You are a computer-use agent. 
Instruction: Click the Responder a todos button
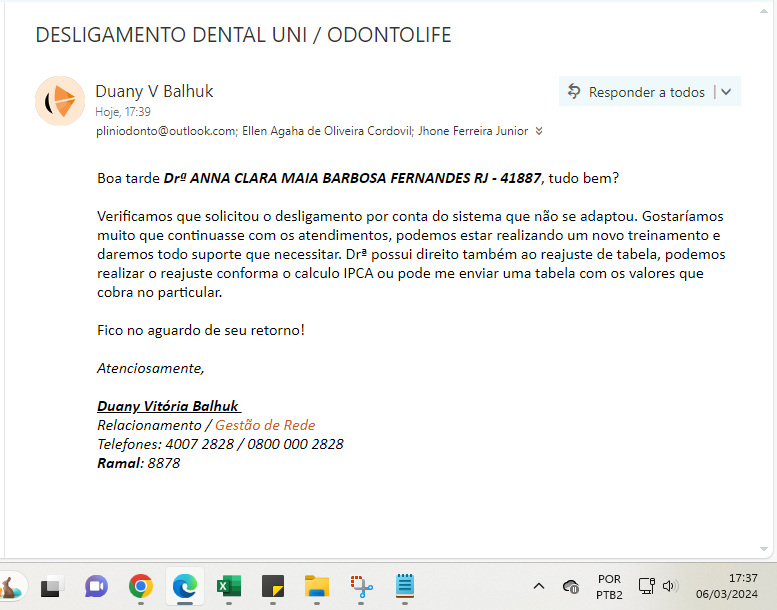636,92
